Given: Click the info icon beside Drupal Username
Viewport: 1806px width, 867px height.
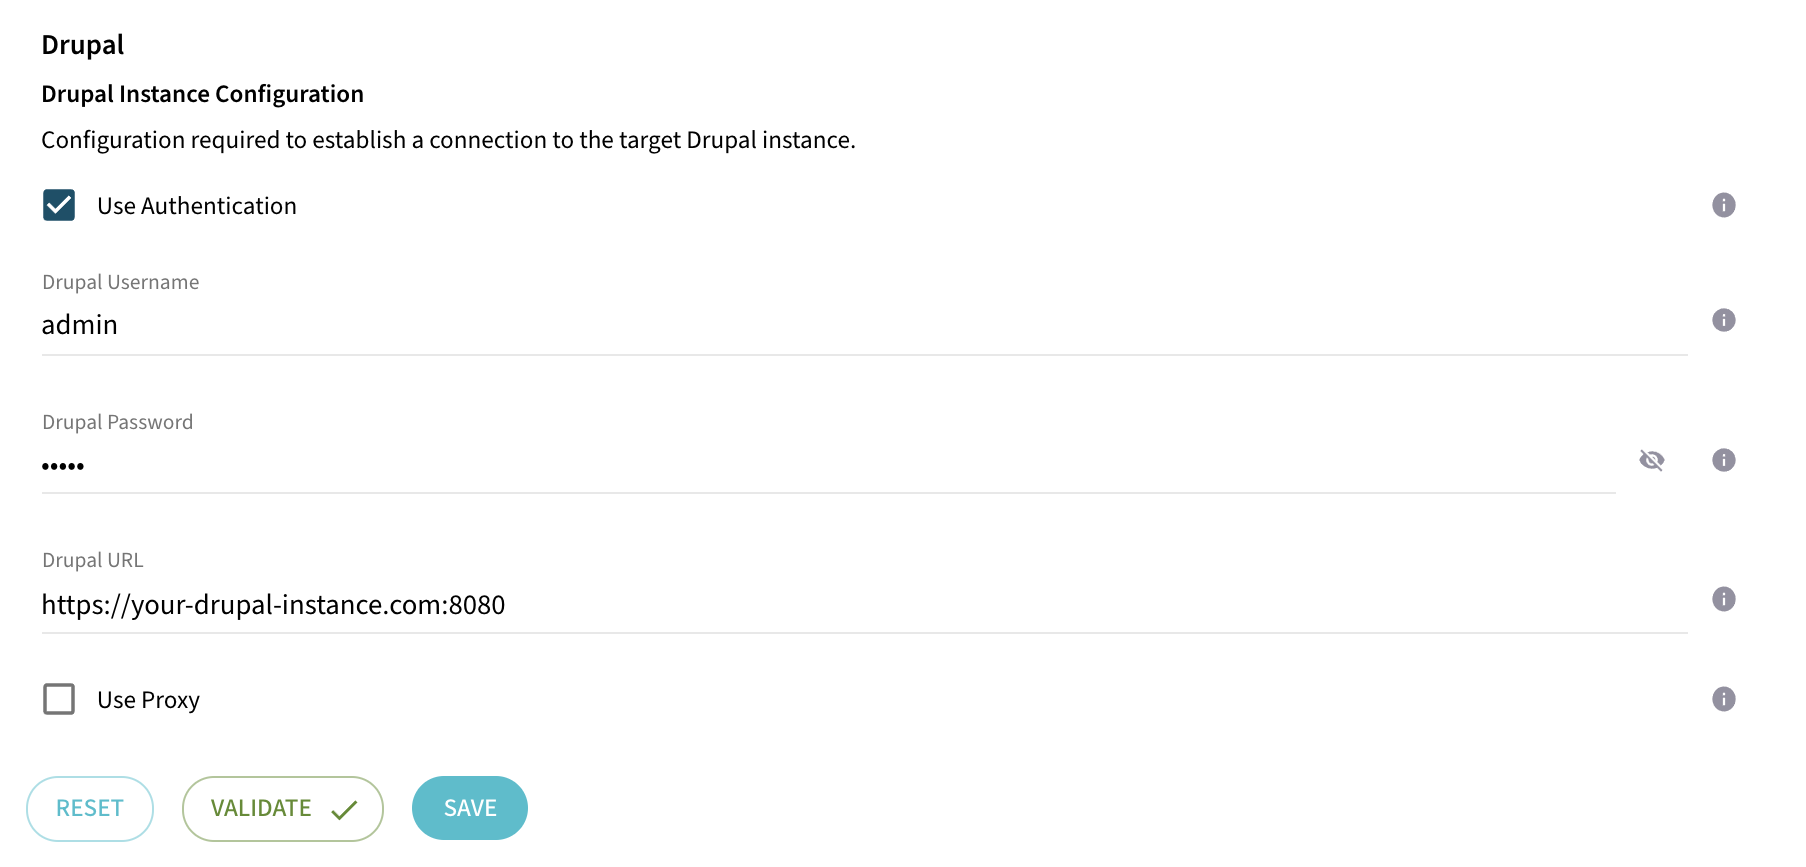Looking at the screenshot, I should pos(1724,320).
